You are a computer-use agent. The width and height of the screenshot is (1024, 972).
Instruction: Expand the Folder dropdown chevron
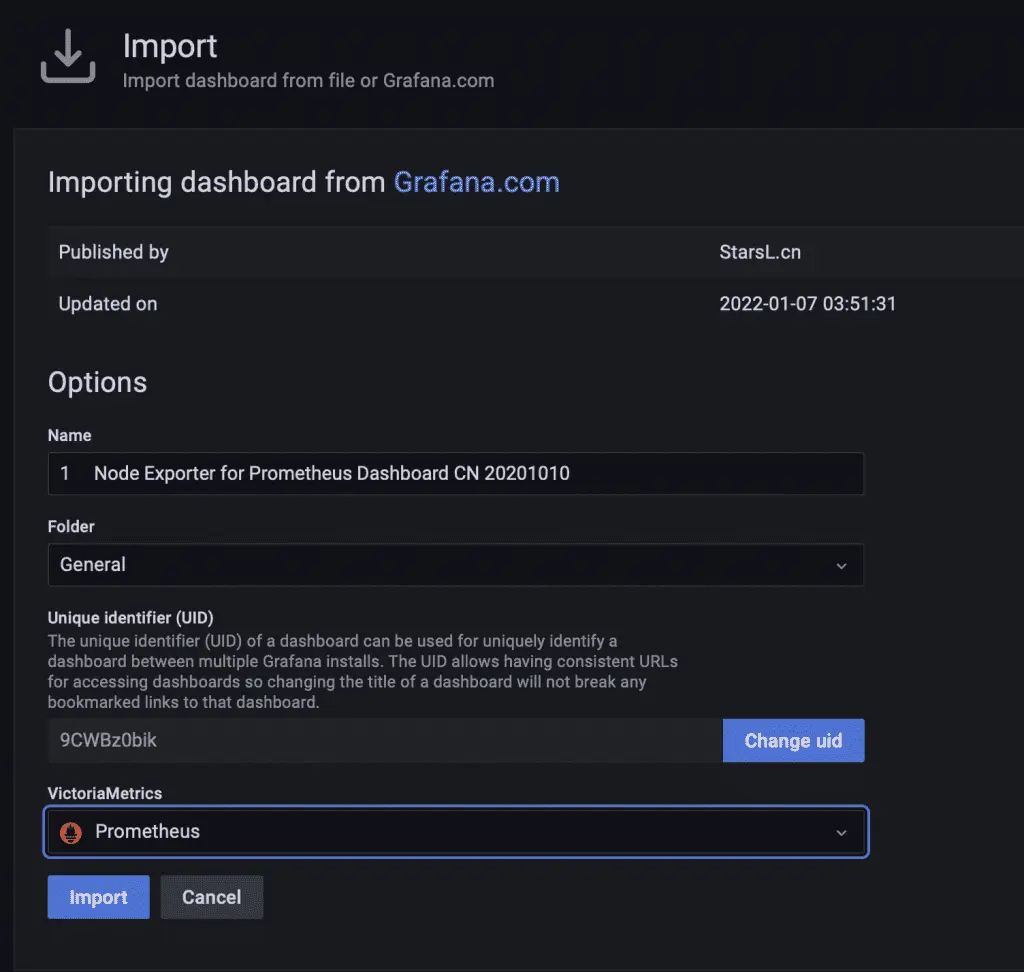(x=841, y=566)
